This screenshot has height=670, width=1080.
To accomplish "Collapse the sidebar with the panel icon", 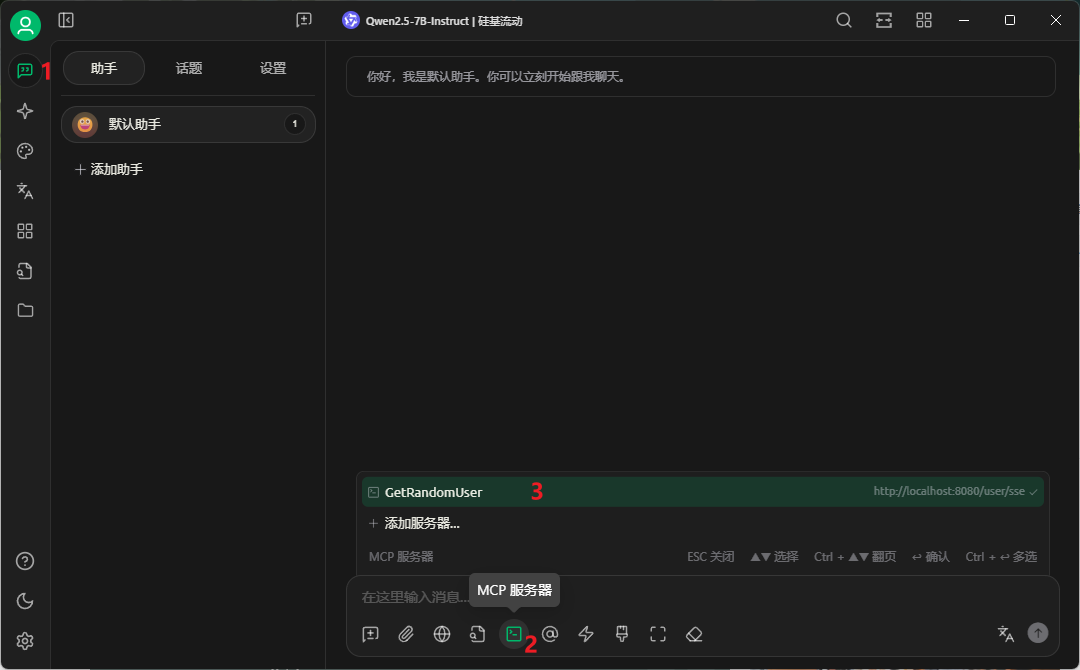I will pyautogui.click(x=66, y=20).
